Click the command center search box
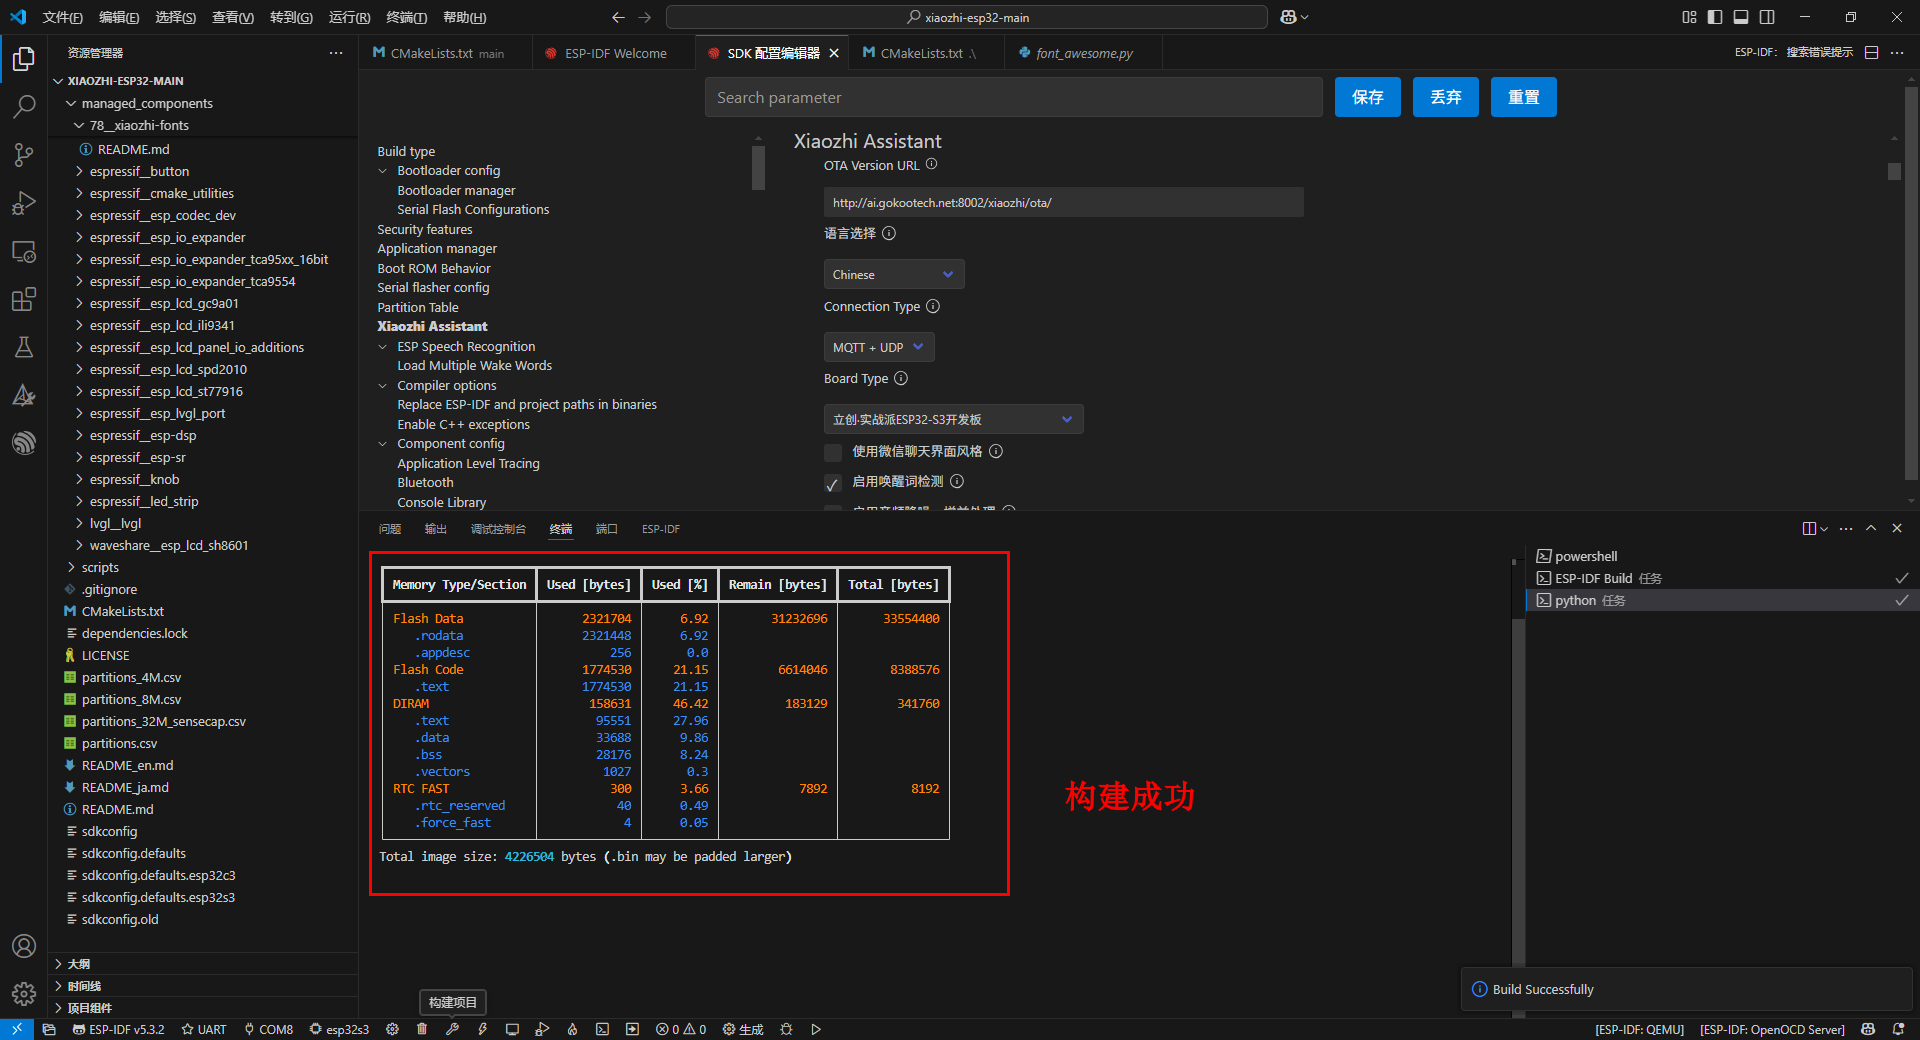This screenshot has height=1040, width=1920. pos(967,17)
